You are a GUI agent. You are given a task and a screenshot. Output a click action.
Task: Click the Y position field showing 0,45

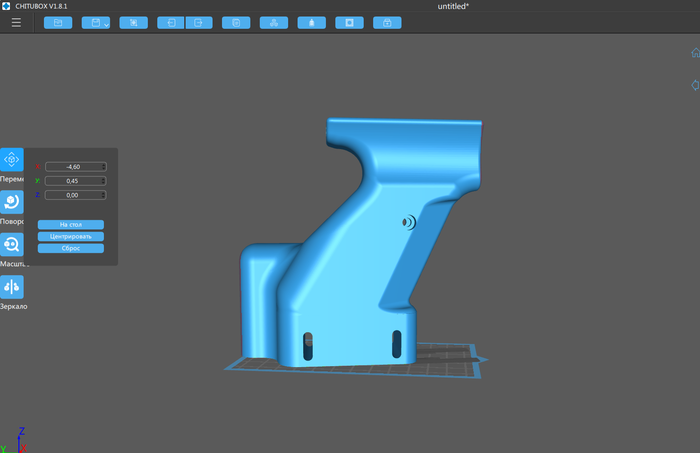(76, 181)
